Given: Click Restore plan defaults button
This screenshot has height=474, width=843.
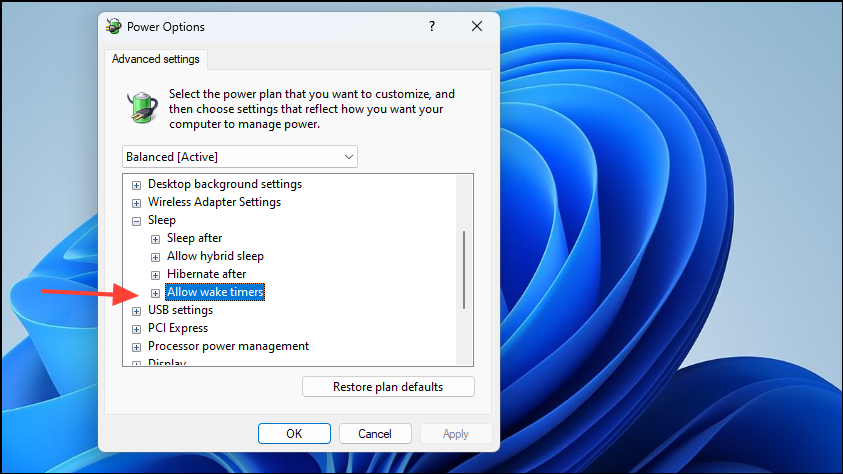Looking at the screenshot, I should click(388, 387).
